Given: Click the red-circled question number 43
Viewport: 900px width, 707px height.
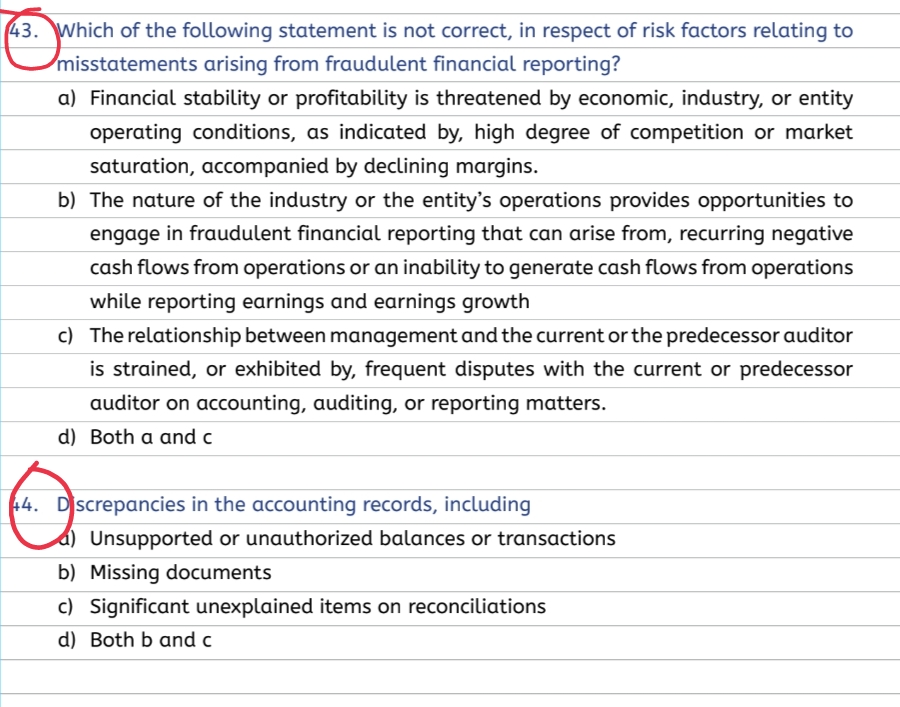Looking at the screenshot, I should (x=24, y=31).
